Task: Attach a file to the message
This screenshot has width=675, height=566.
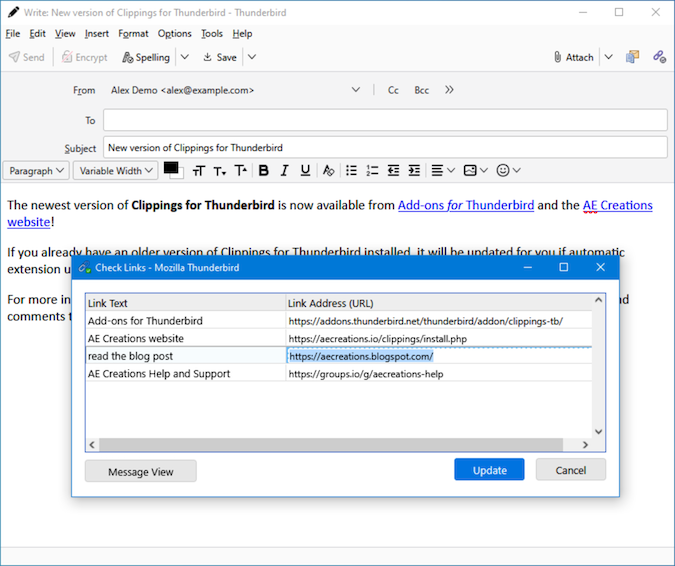Action: coord(573,57)
